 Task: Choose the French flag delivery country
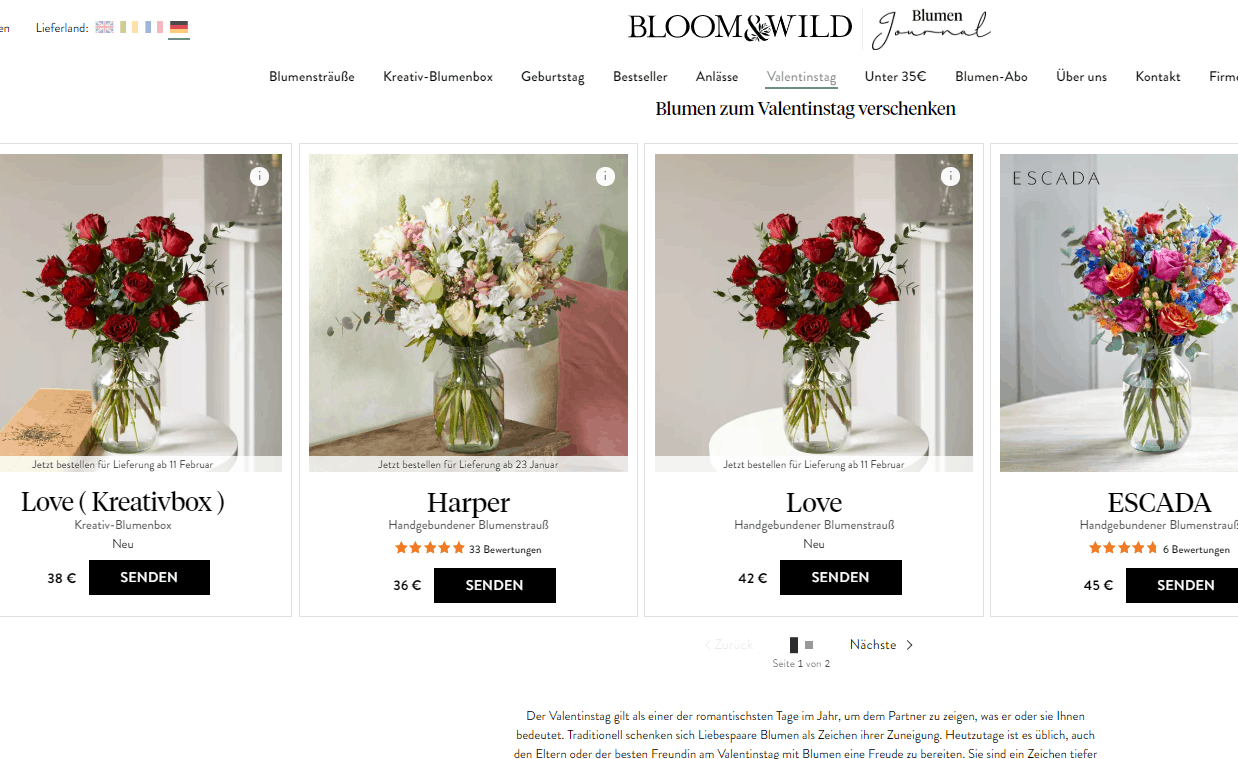154,27
